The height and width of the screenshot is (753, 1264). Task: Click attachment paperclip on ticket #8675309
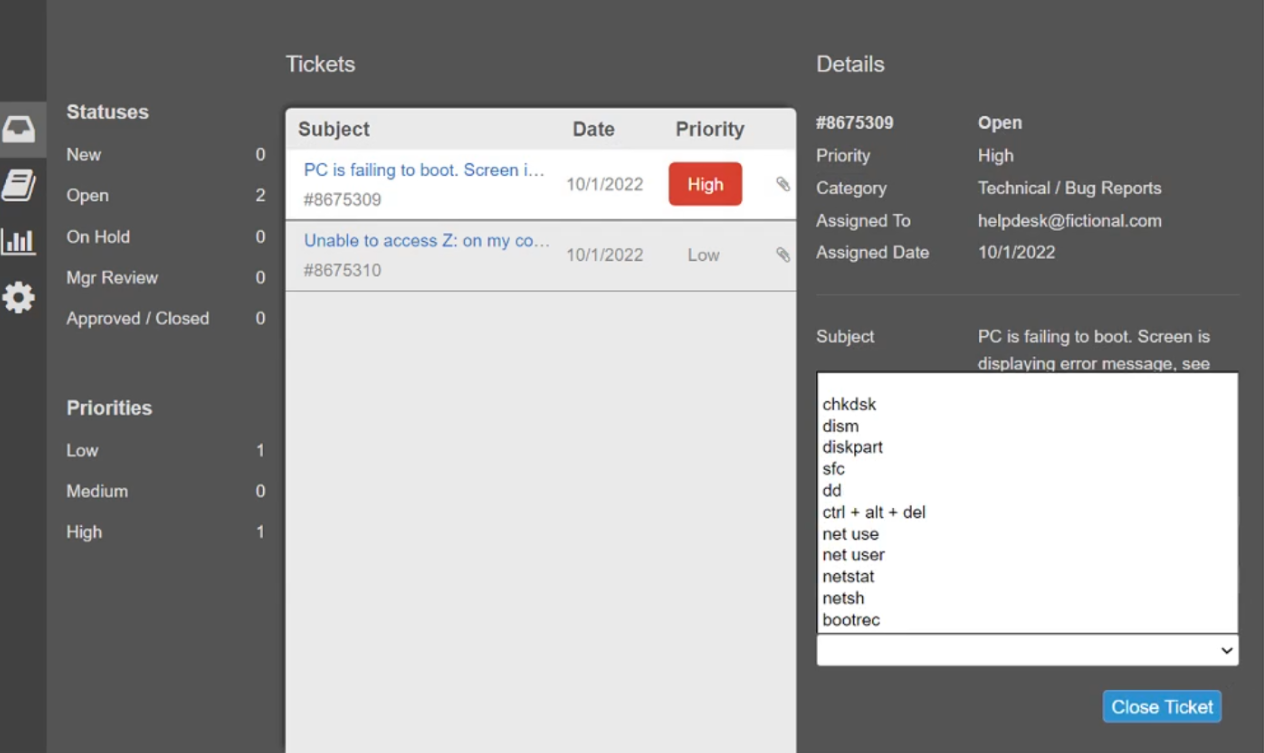click(x=783, y=184)
